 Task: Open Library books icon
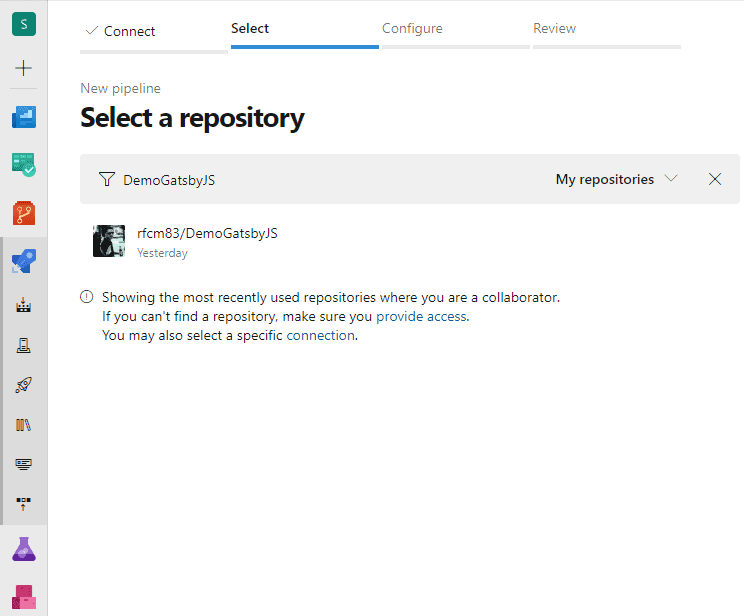(23, 425)
